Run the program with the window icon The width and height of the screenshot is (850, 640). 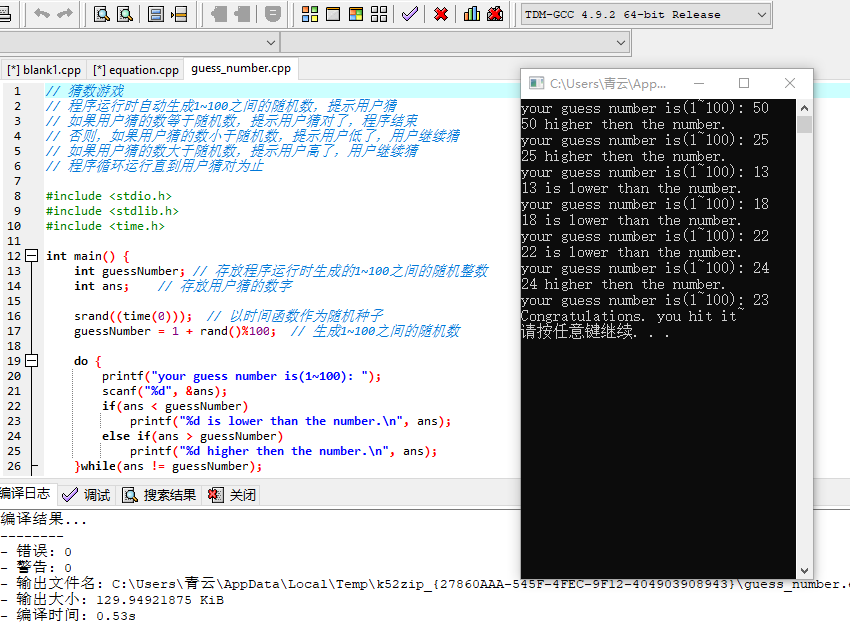pos(333,14)
